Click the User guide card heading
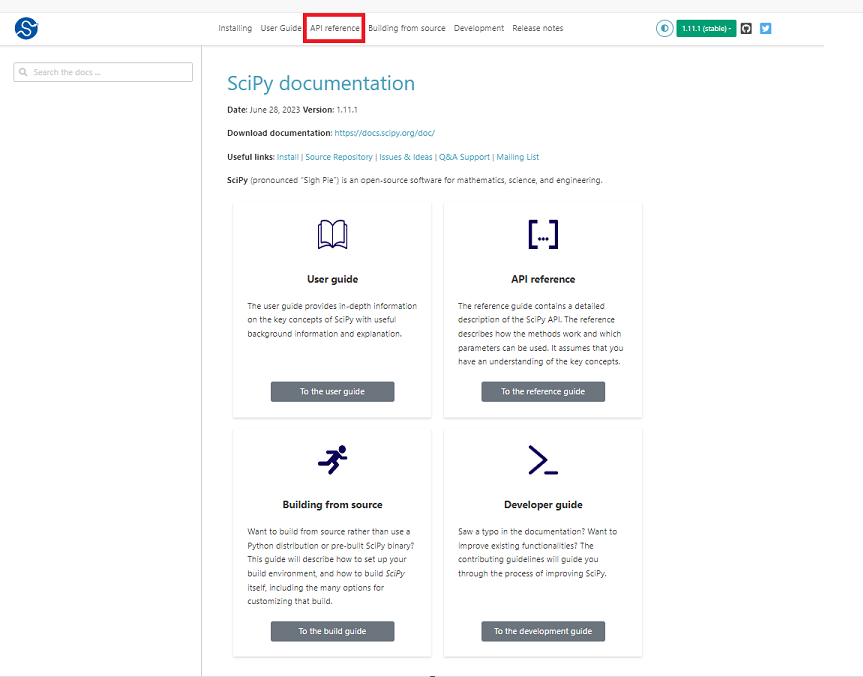 [x=332, y=279]
